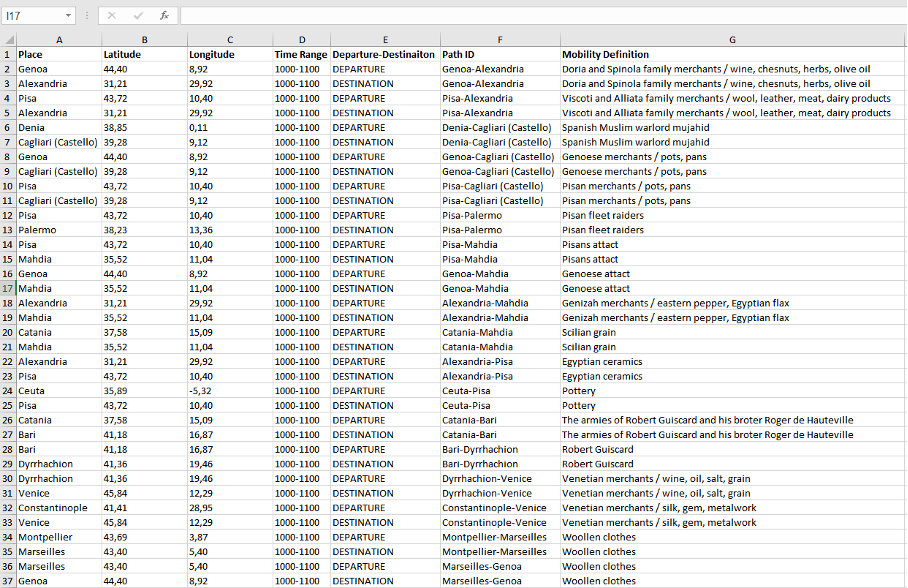The width and height of the screenshot is (908, 588).
Task: Click into the formula bar input area
Action: tap(543, 16)
